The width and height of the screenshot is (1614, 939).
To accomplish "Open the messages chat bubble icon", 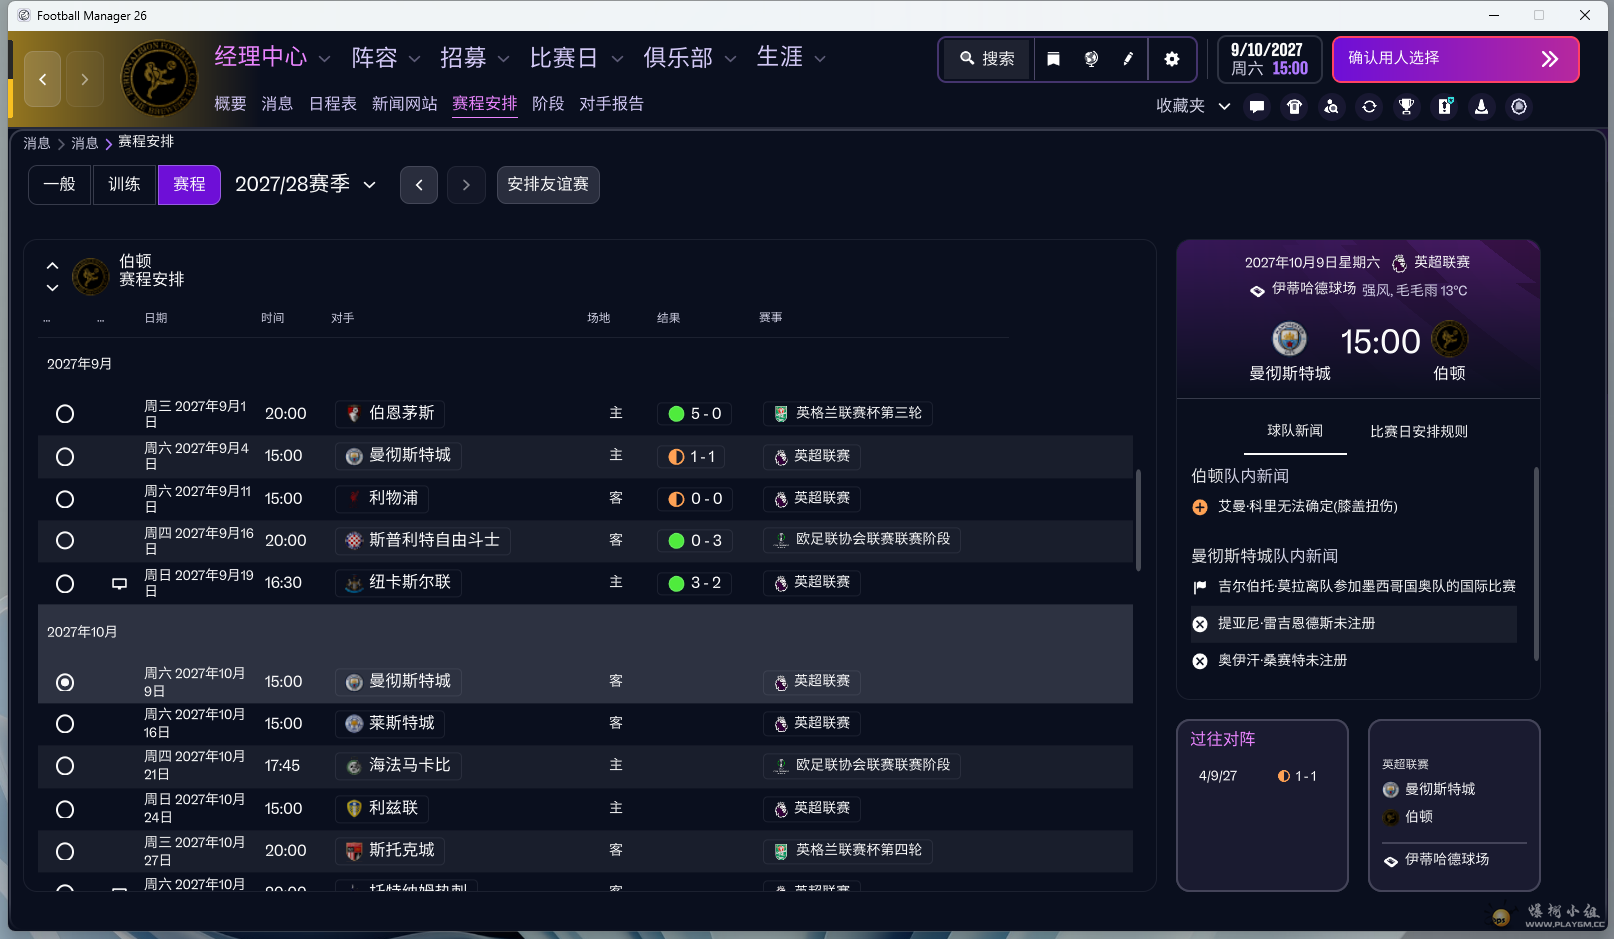I will [1256, 106].
